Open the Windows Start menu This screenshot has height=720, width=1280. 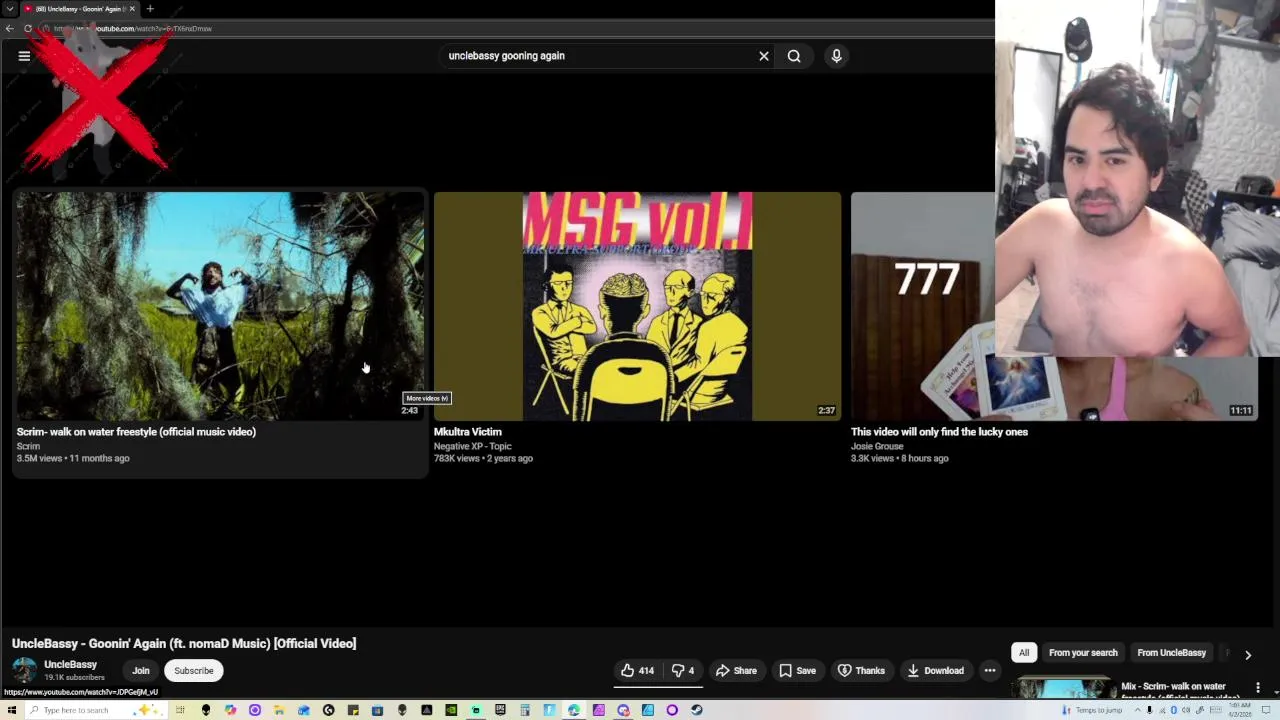click(x=12, y=710)
